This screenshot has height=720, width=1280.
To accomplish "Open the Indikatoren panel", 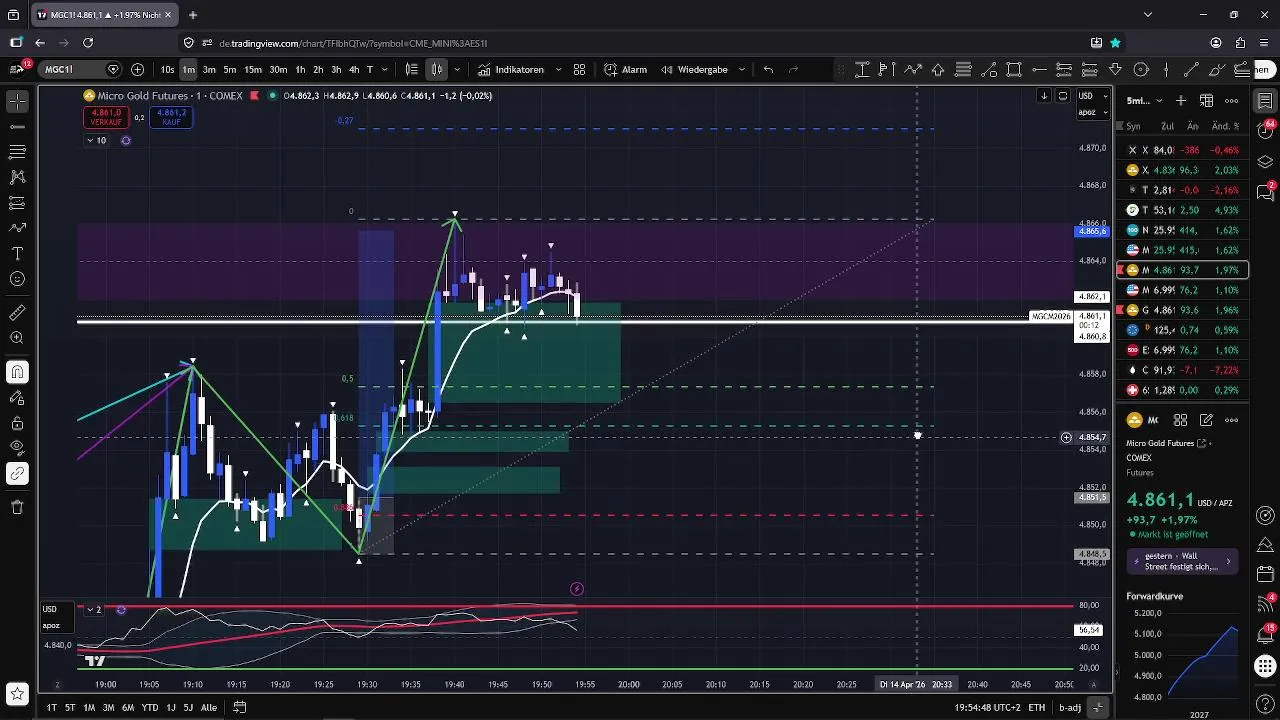I will coord(511,70).
